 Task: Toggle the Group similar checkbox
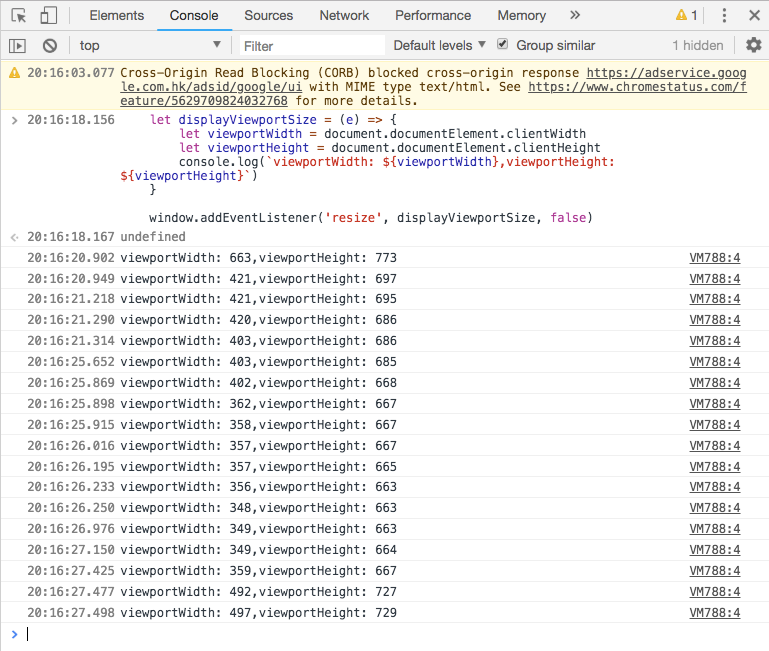502,44
